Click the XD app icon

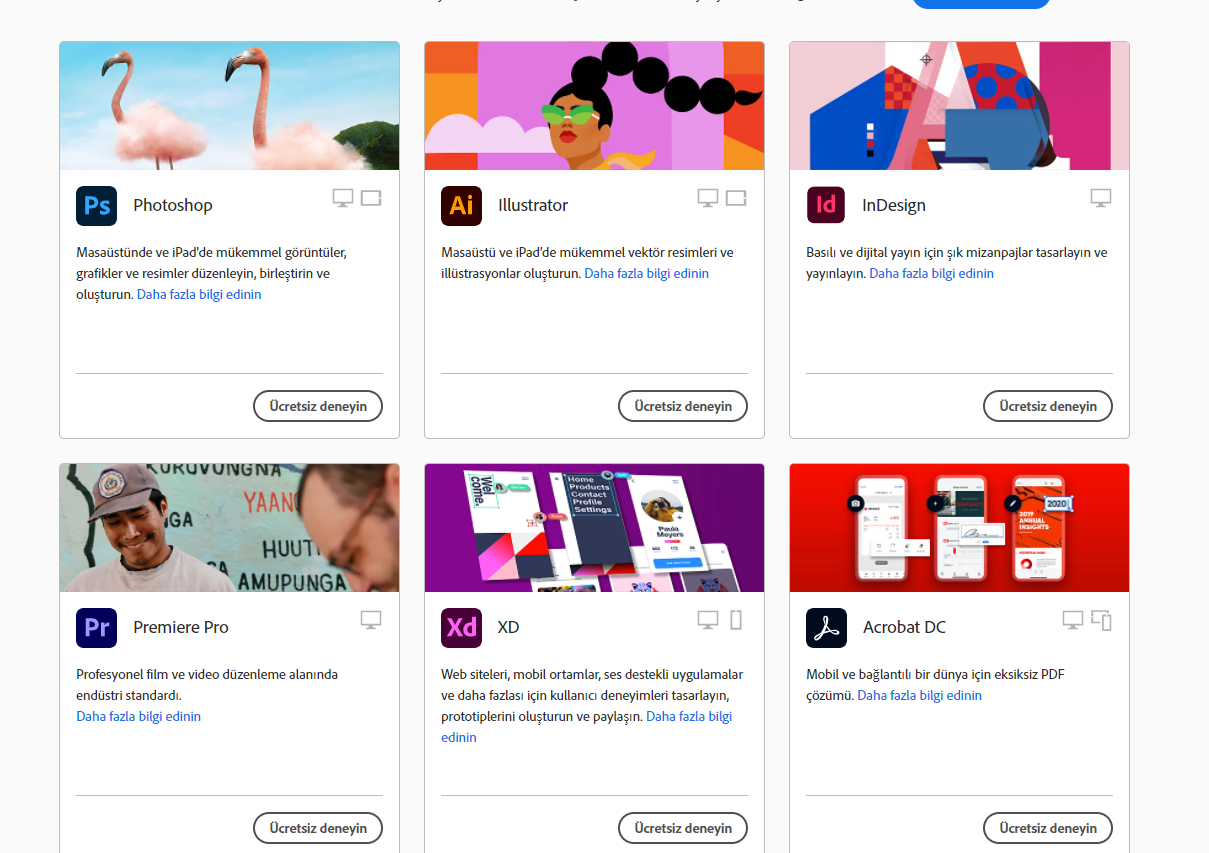coord(461,627)
